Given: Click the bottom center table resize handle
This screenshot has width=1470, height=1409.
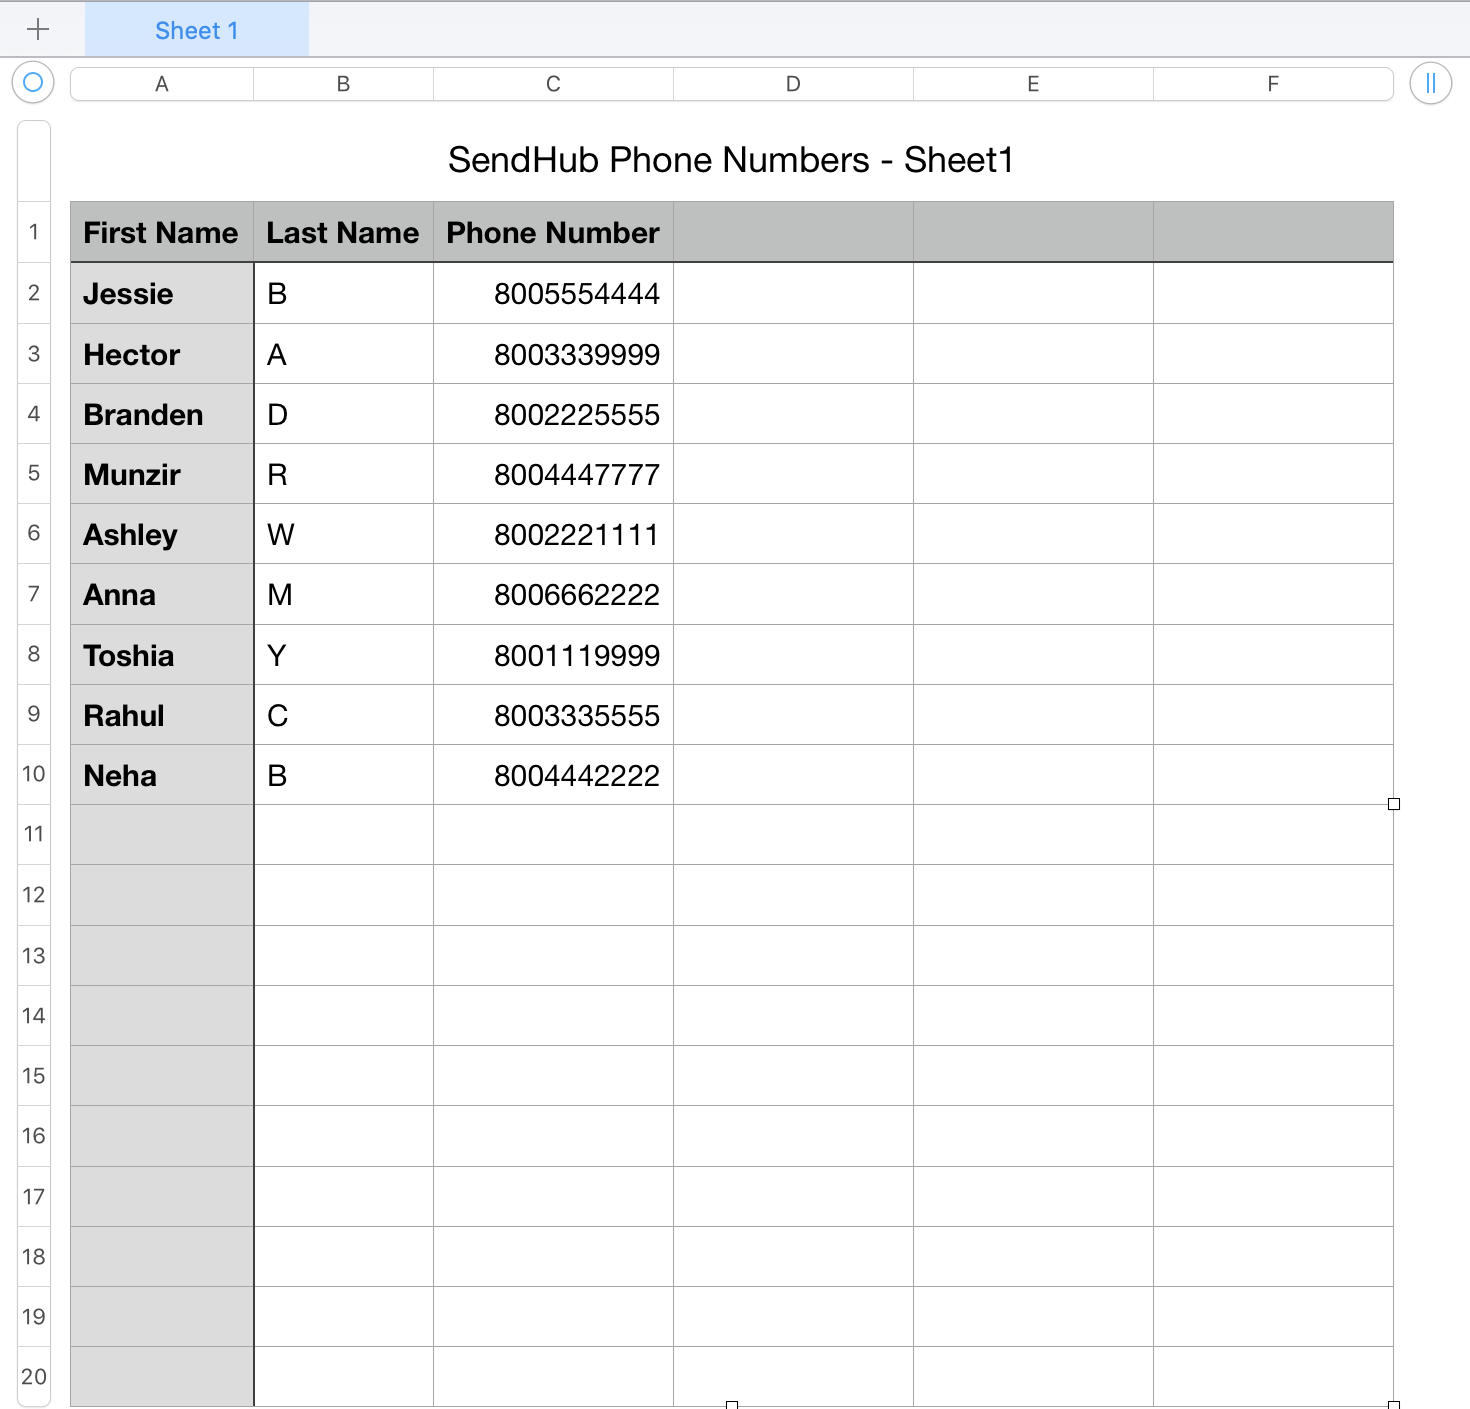Looking at the screenshot, I should (x=732, y=1404).
